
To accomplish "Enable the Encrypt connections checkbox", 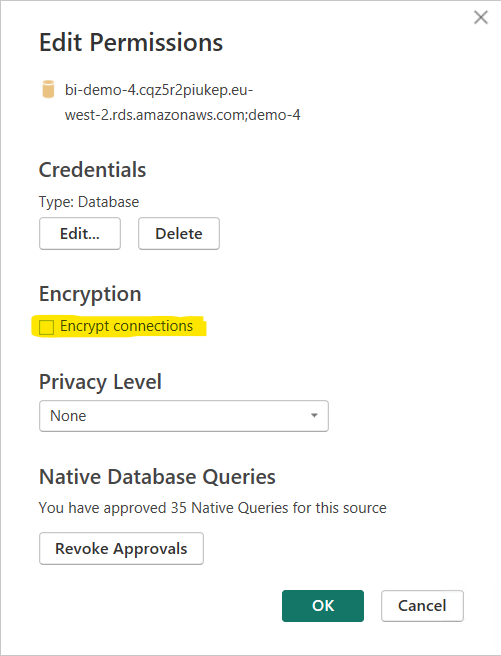I will tap(46, 327).
